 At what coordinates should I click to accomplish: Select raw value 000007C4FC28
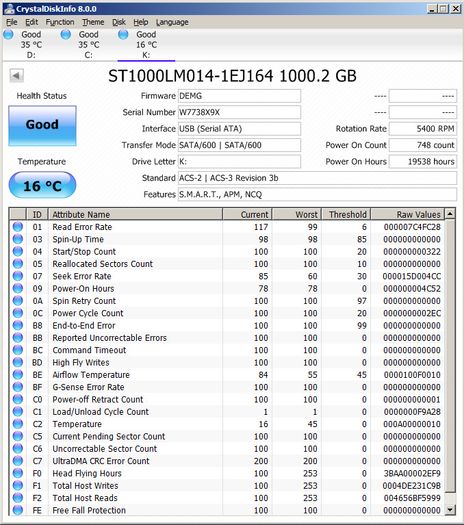[412, 227]
